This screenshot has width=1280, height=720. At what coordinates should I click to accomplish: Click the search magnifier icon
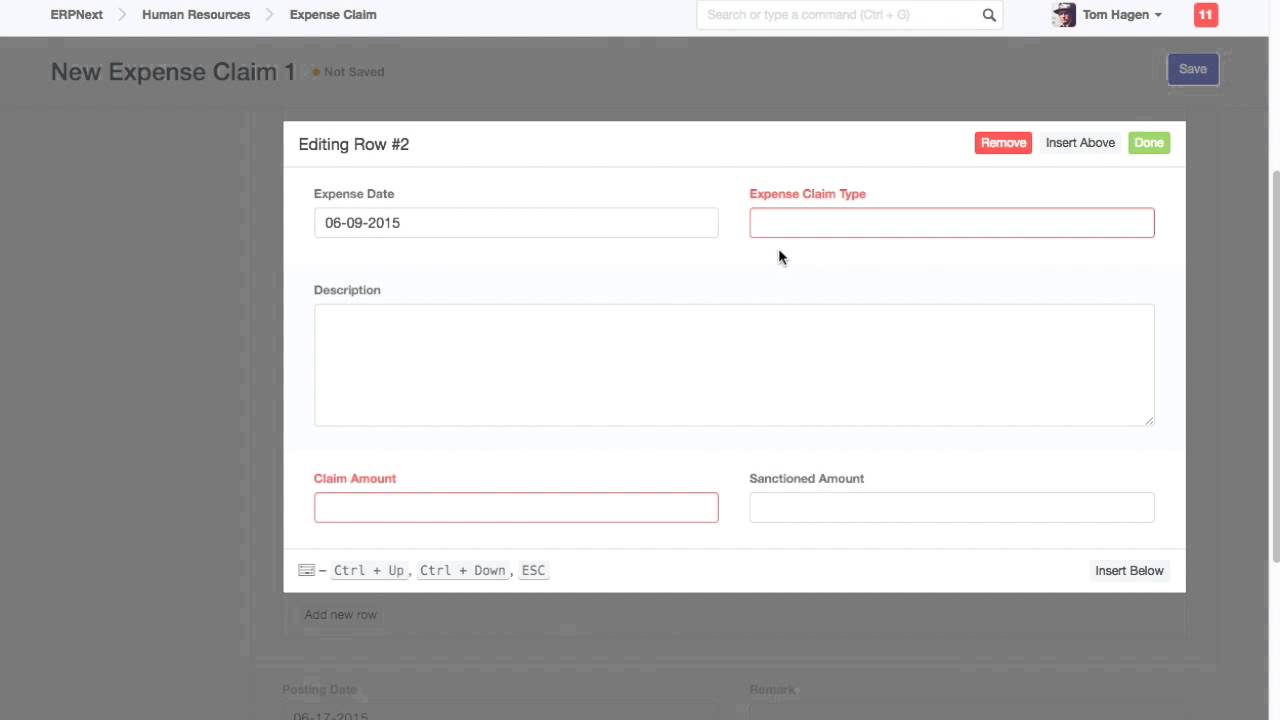coord(989,15)
